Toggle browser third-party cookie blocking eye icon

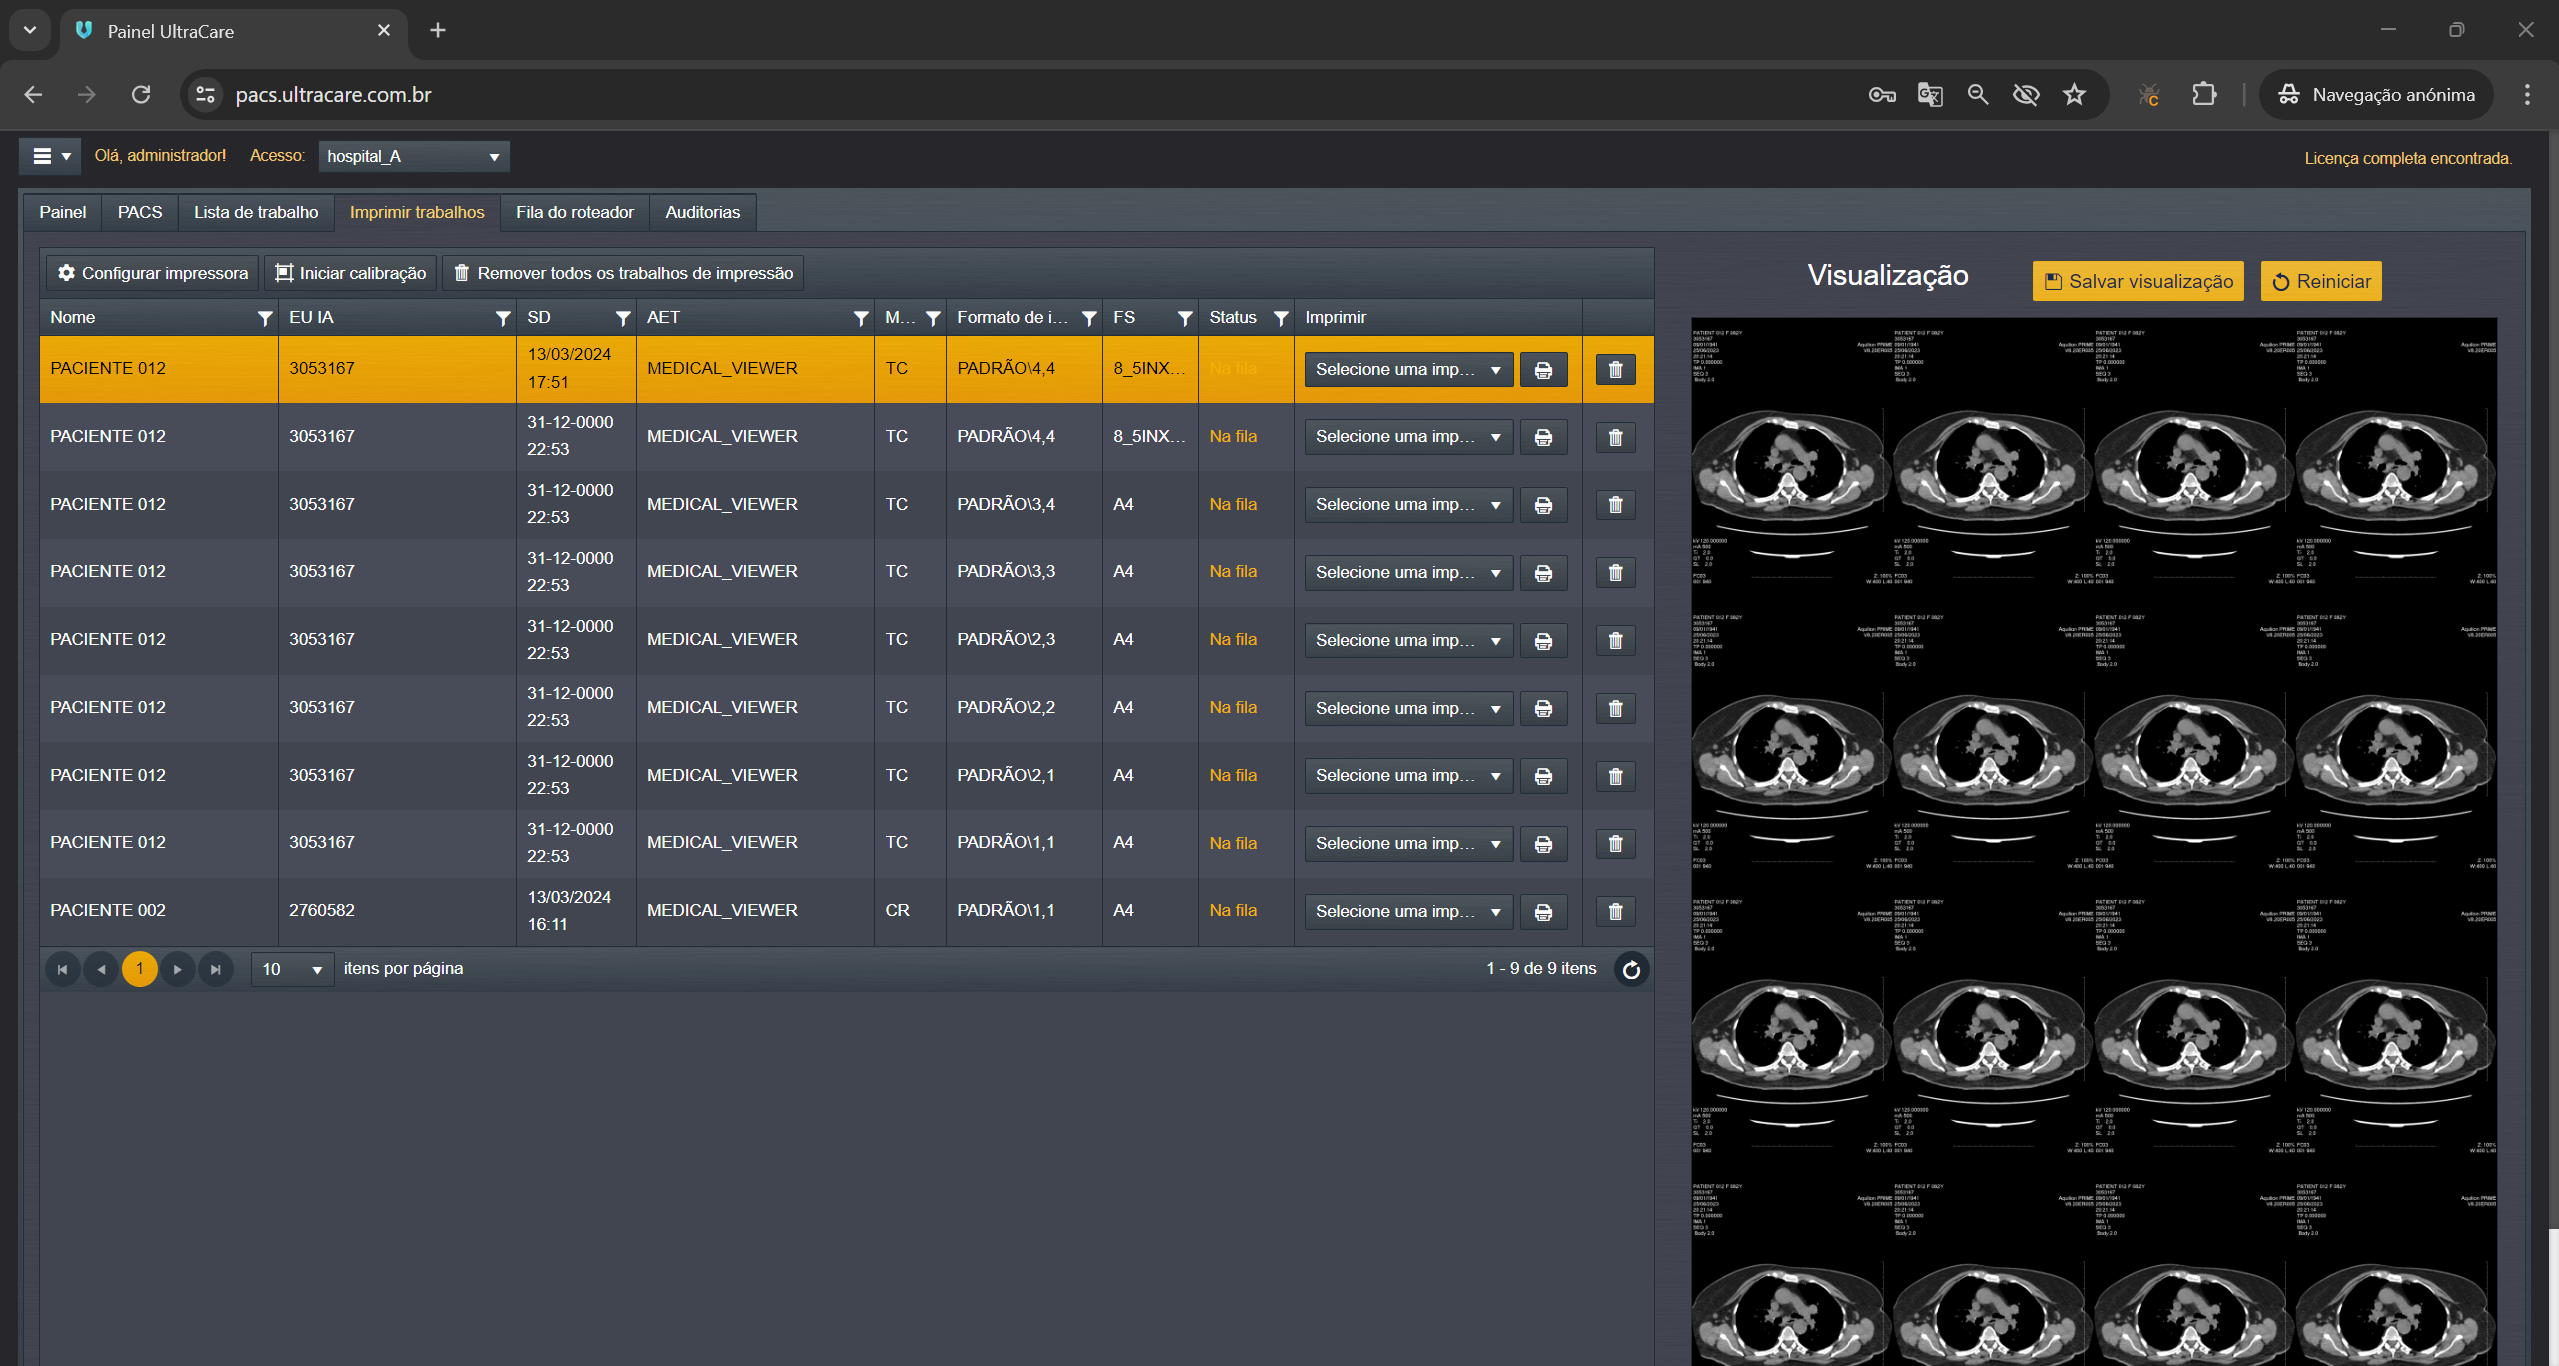[2026, 95]
